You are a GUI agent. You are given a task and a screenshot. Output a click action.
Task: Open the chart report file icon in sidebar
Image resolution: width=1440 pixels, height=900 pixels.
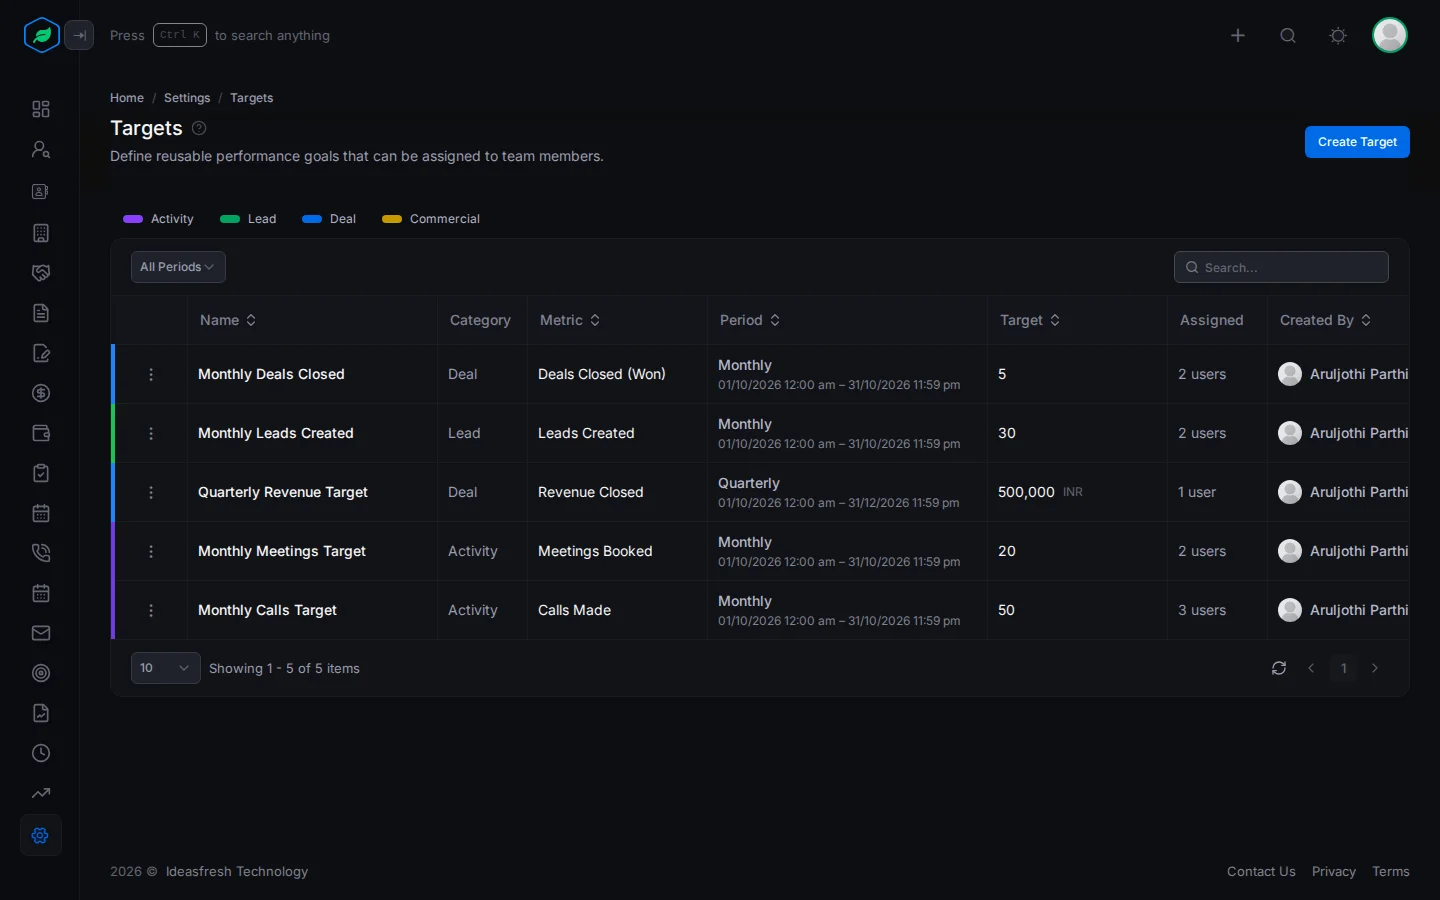coord(41,713)
